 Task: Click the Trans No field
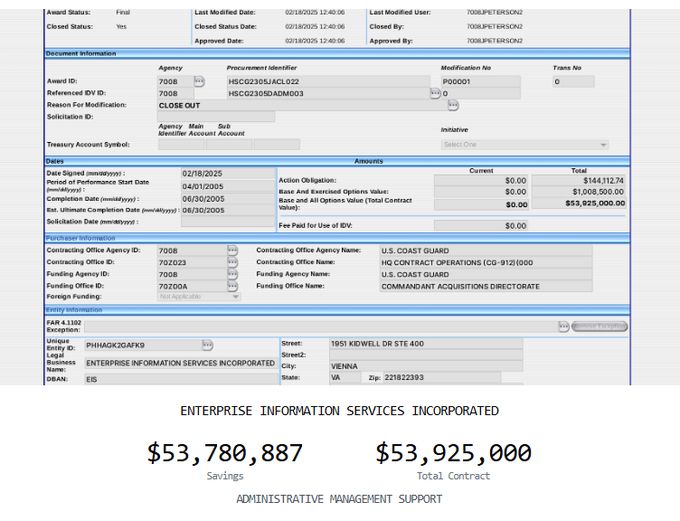(573, 82)
